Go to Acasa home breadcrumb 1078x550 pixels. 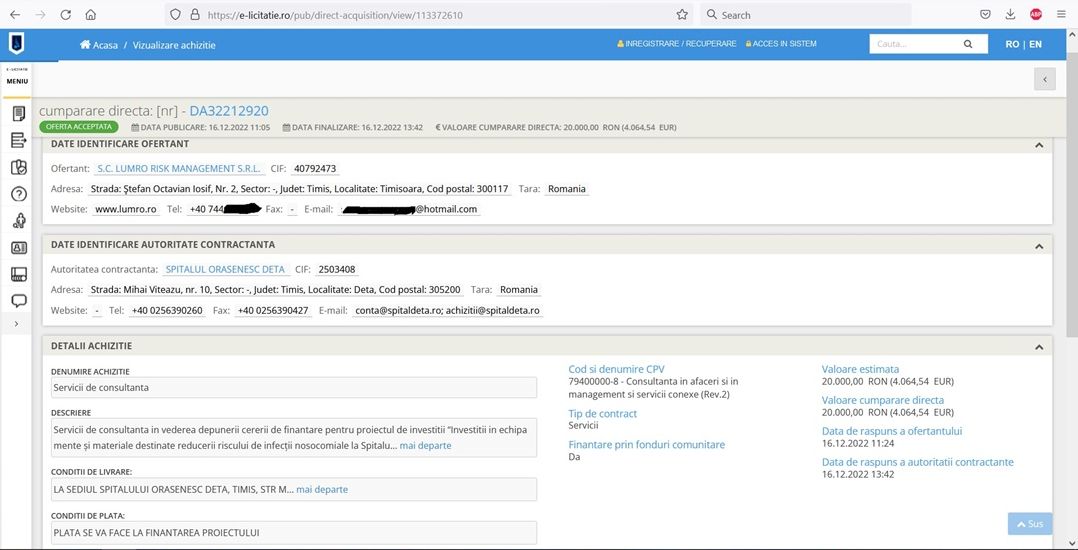[x=99, y=45]
